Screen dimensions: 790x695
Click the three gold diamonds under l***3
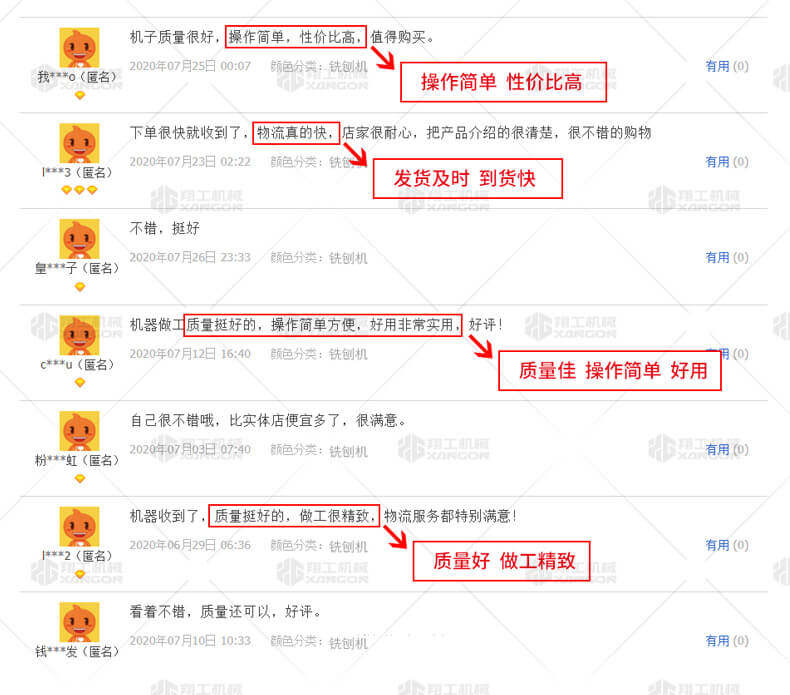click(79, 190)
